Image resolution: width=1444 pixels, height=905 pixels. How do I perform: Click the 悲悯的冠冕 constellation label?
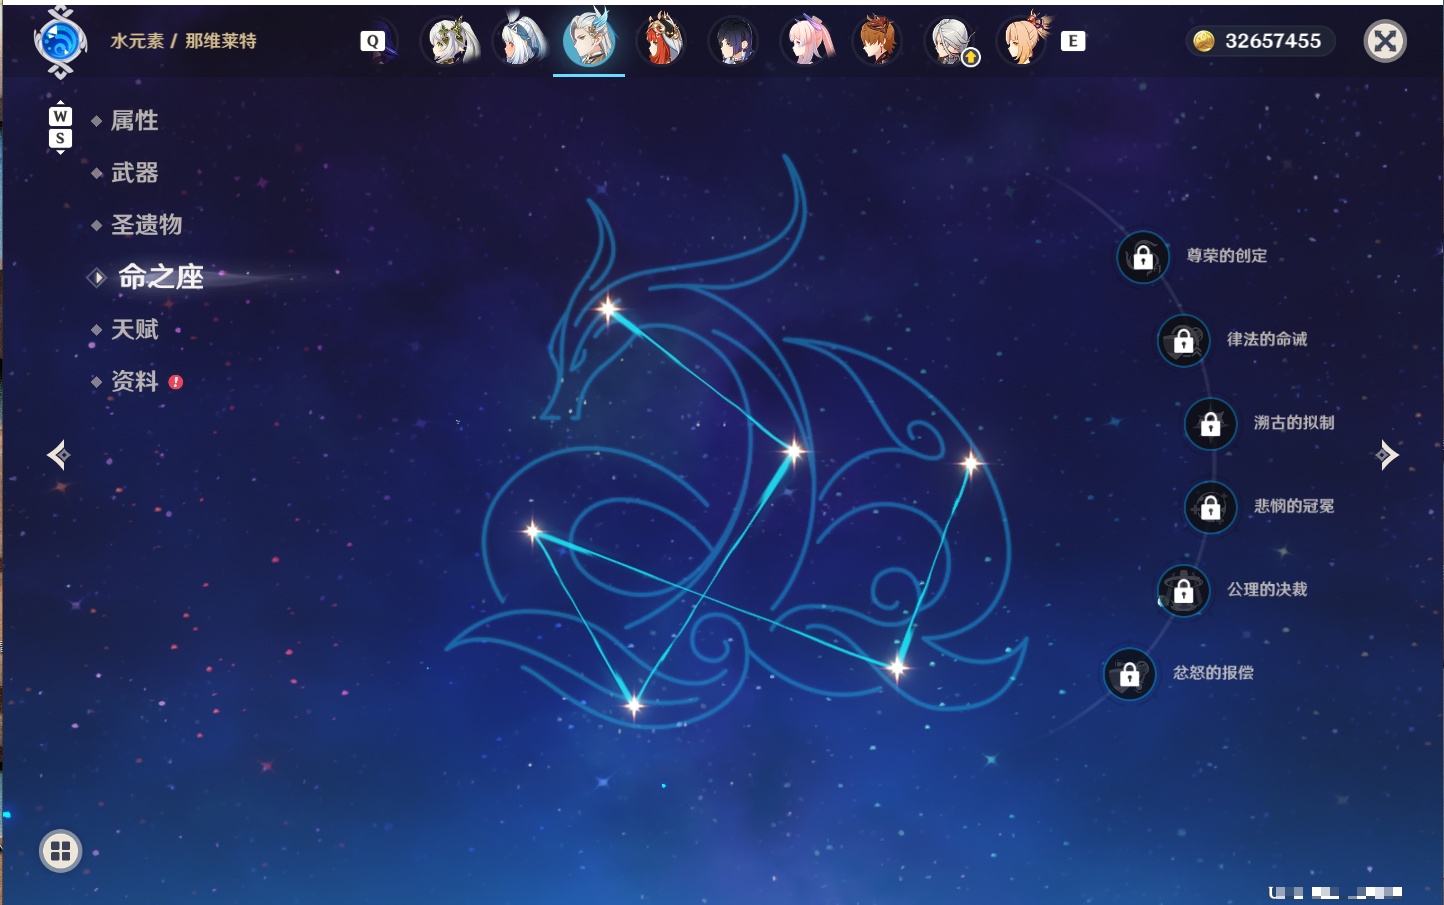[1294, 506]
